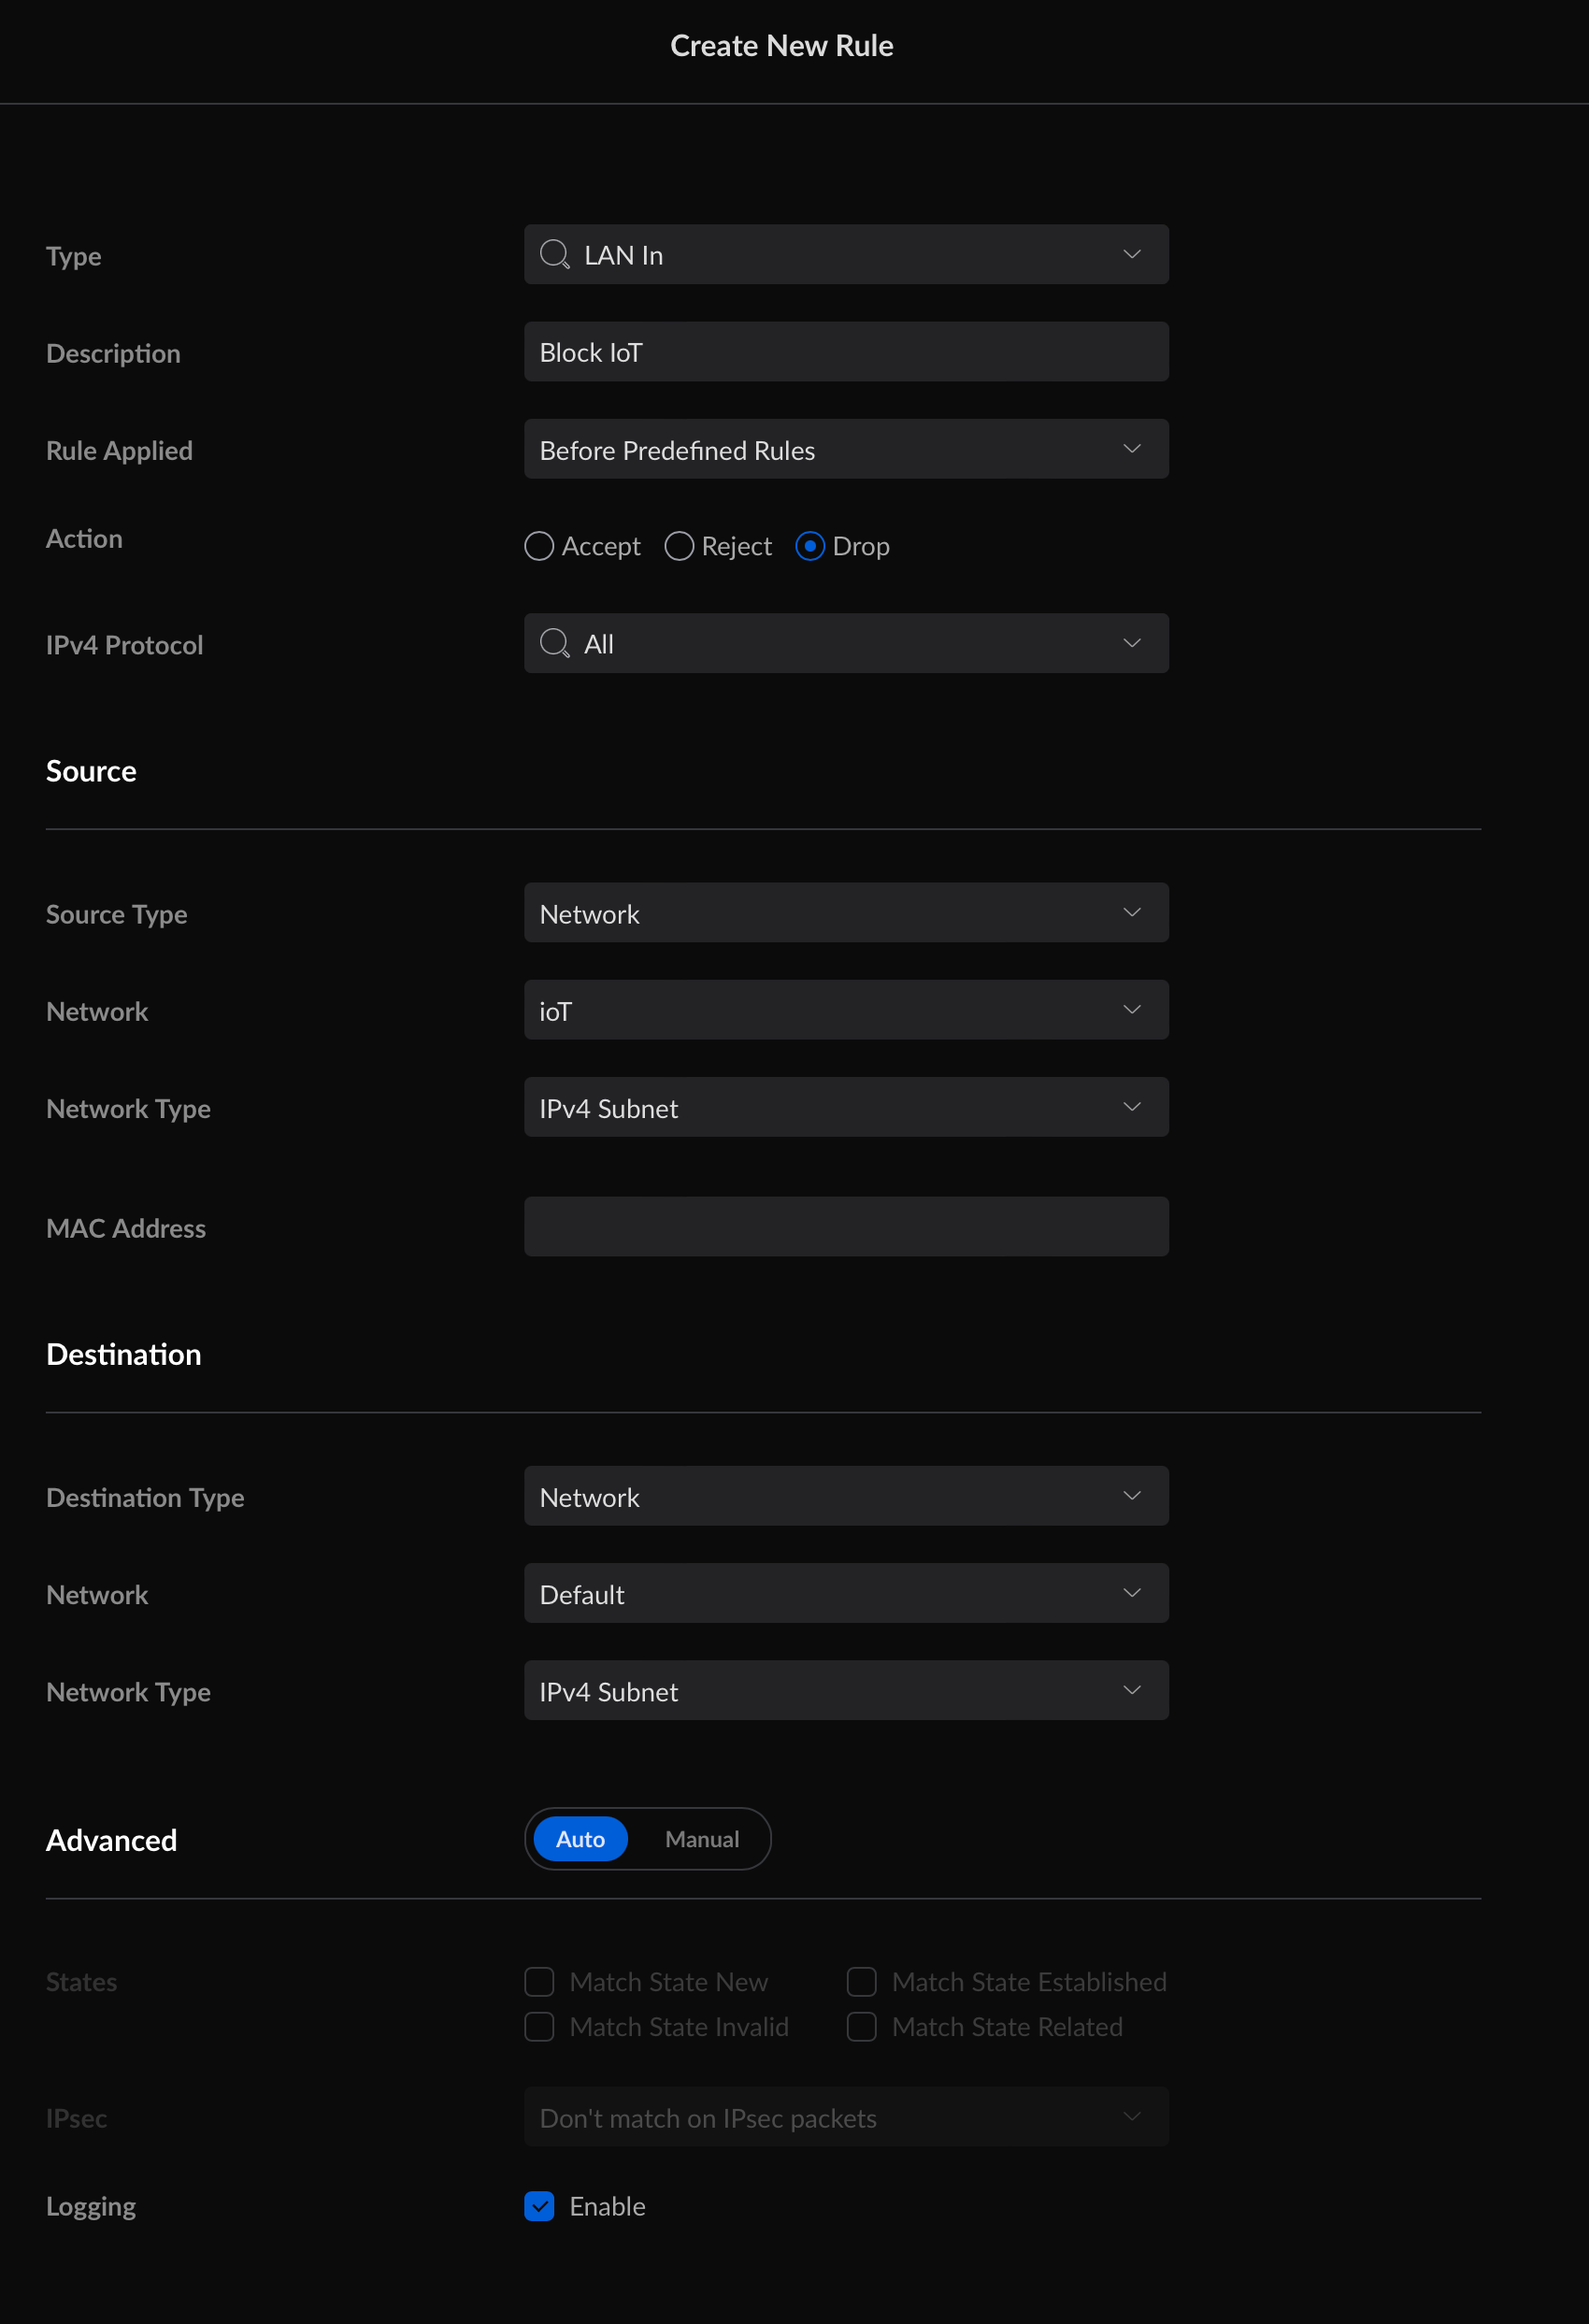The width and height of the screenshot is (1589, 2324).
Task: Click the search icon in Type field
Action: click(554, 255)
